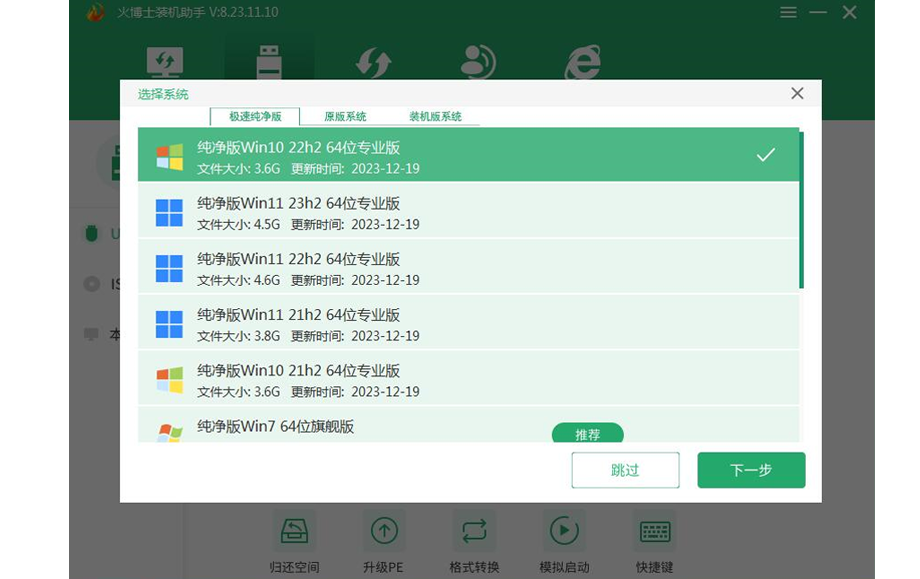Open the 快捷键 keyboard icon

click(x=655, y=531)
